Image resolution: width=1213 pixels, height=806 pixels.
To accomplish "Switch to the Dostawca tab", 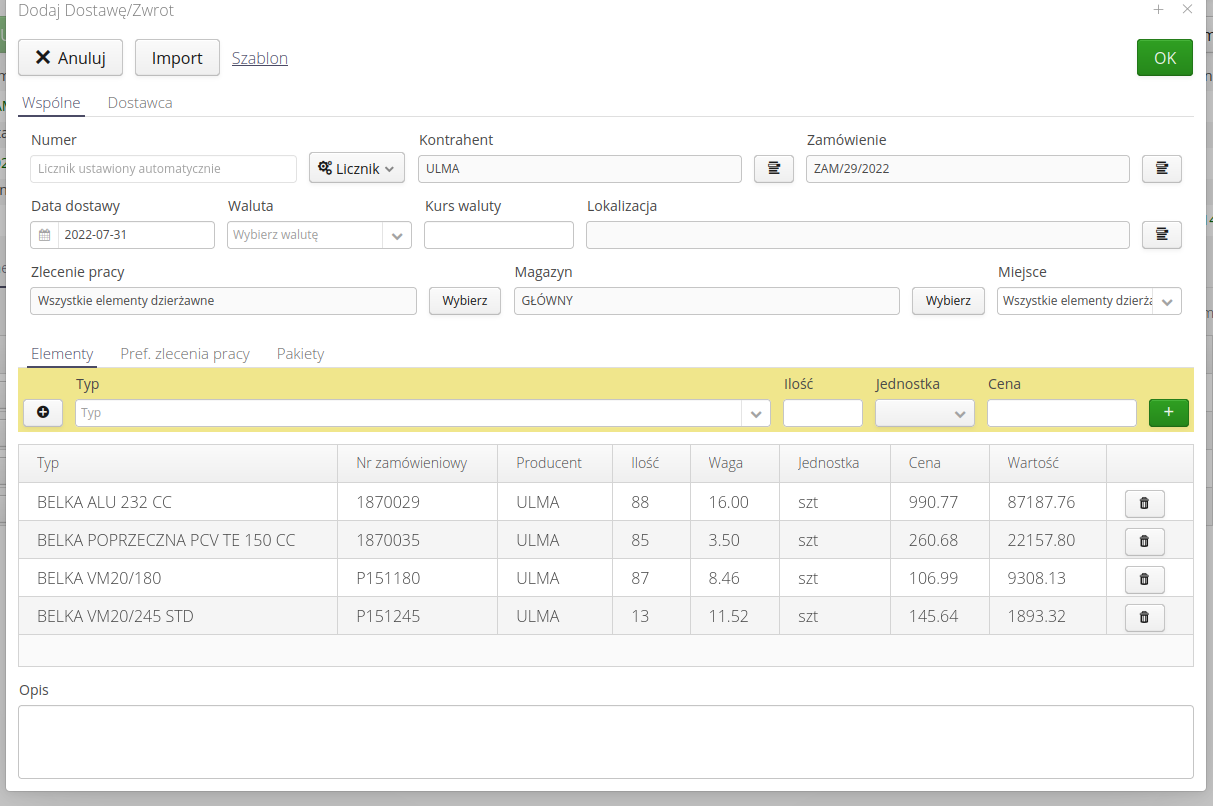I will coord(139,102).
